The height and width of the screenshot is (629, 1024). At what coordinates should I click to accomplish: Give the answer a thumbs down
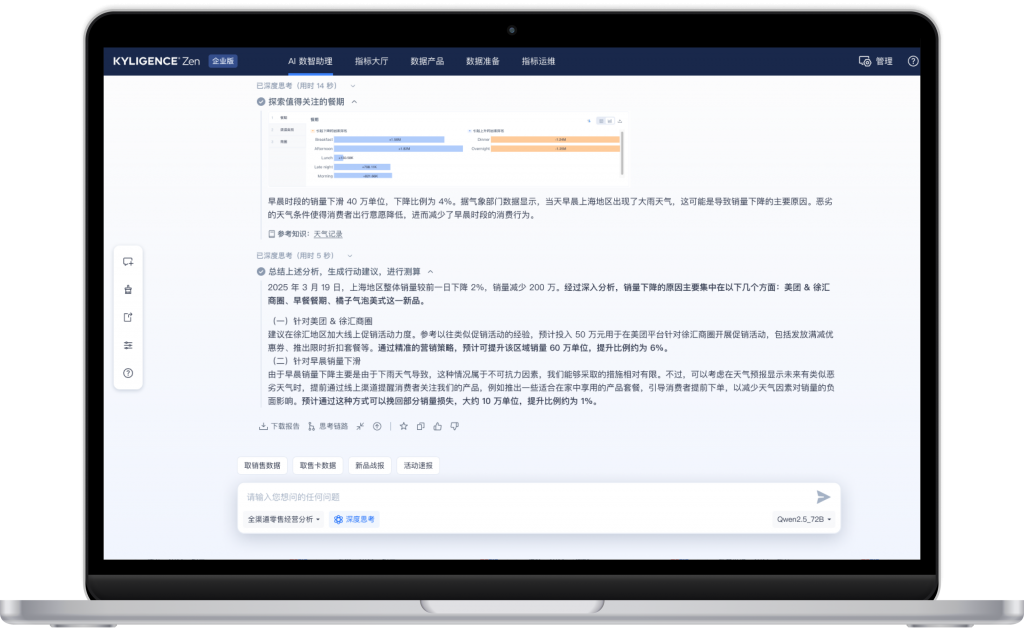pyautogui.click(x=455, y=427)
